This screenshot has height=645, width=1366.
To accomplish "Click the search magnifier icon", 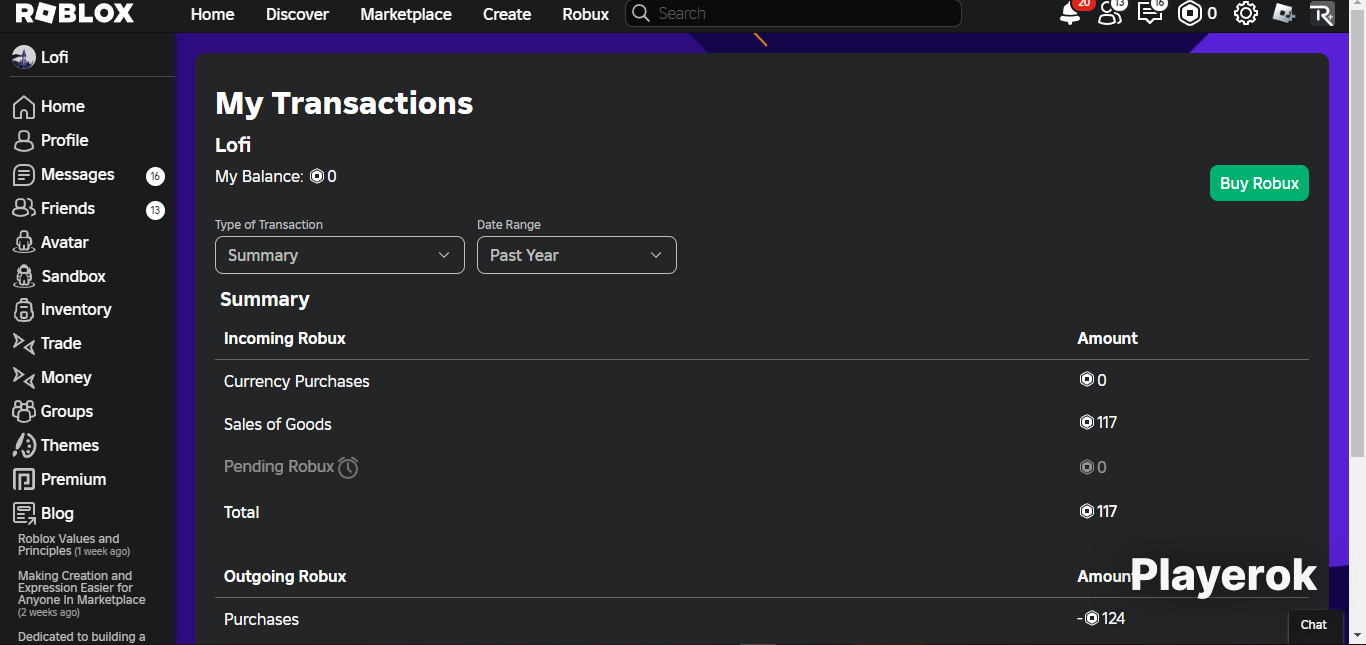I will (641, 14).
